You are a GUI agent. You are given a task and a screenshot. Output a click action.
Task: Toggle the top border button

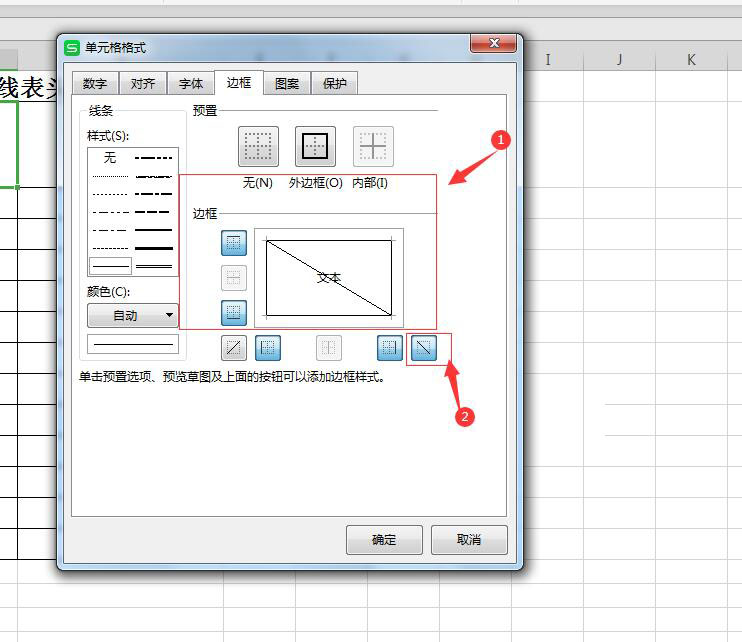point(233,243)
